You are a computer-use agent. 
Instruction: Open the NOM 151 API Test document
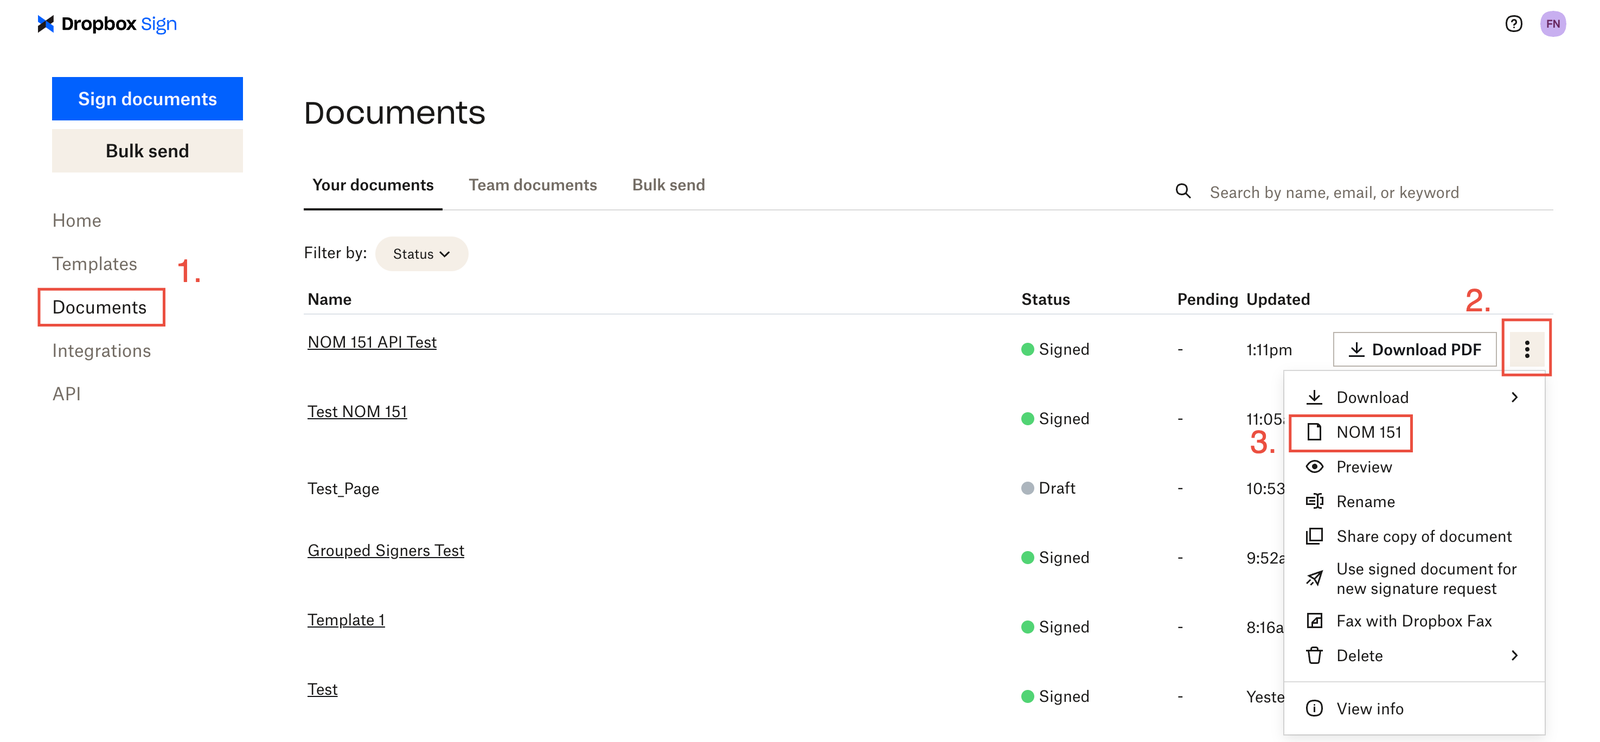tap(372, 342)
